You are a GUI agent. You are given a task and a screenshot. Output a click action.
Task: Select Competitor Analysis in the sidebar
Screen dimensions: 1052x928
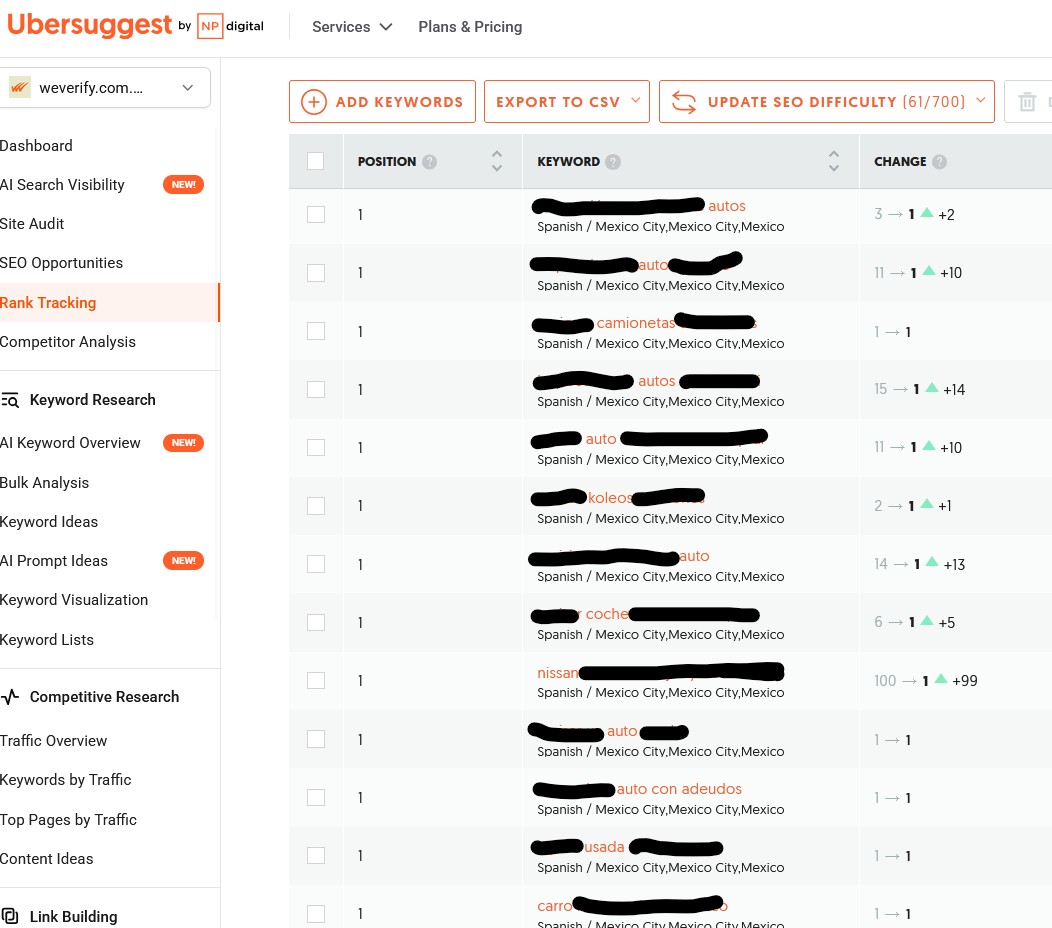68,341
